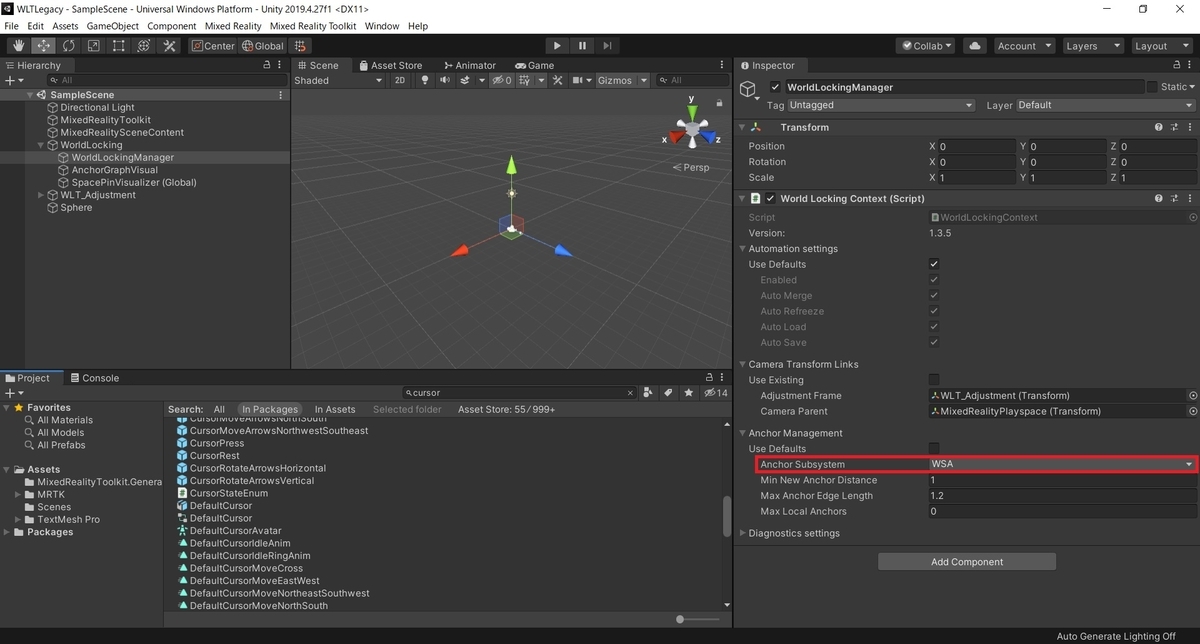Select the Transform tool
The width and height of the screenshot is (1200, 644).
tap(144, 46)
